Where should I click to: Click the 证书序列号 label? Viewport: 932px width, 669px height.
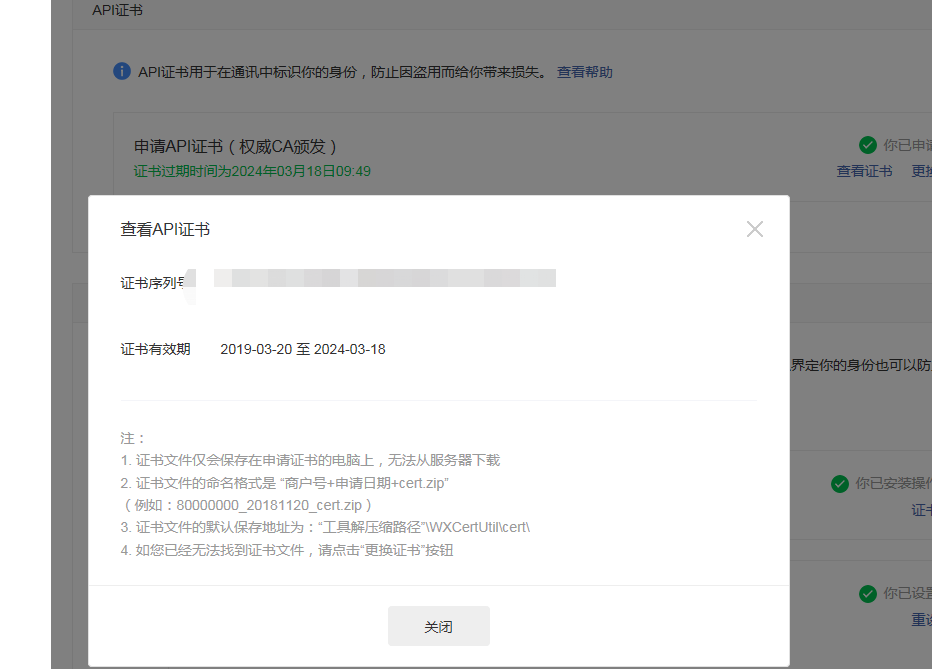155,283
